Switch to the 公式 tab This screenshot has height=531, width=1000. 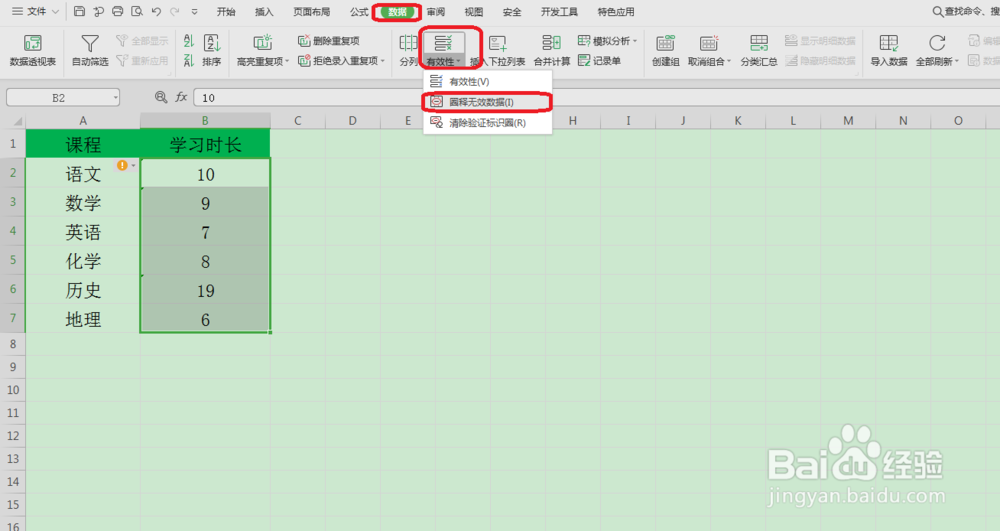(x=359, y=11)
